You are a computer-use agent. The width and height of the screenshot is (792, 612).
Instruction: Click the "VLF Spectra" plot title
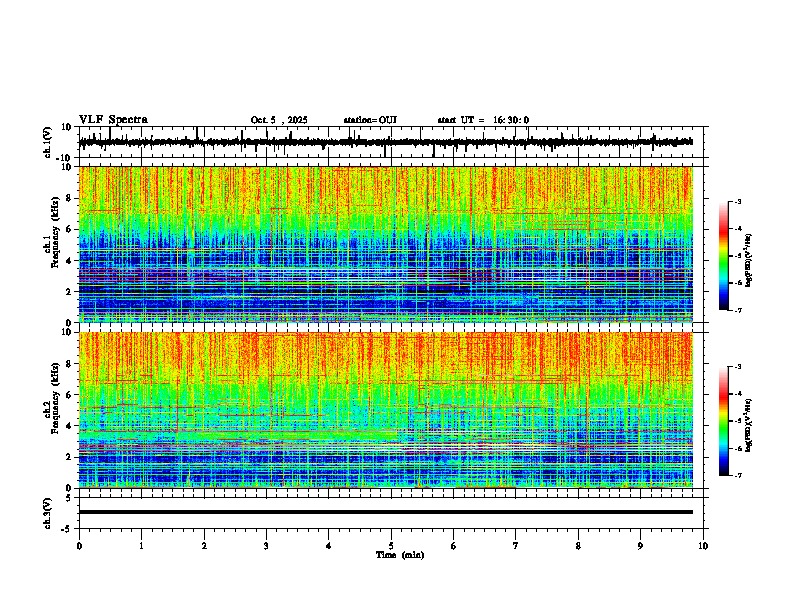(113, 120)
